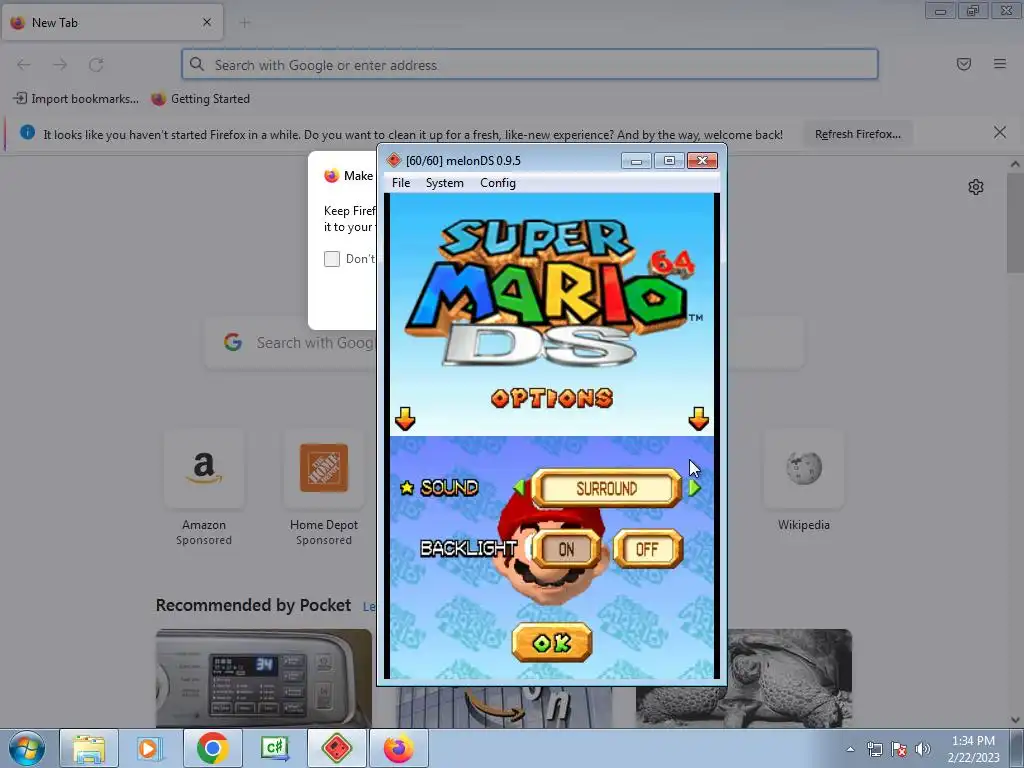Focus the Firefox address bar
This screenshot has width=1024, height=768.
point(530,64)
